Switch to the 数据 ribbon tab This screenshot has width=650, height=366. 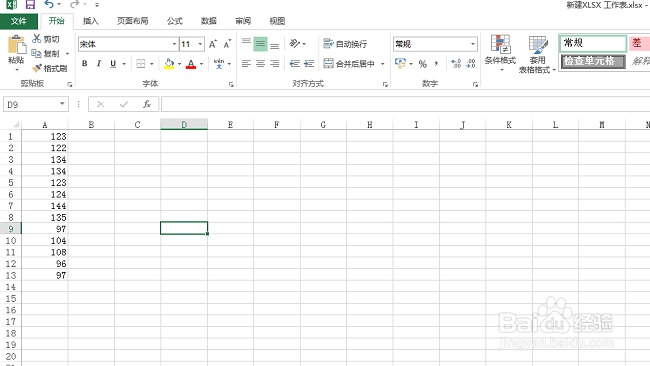point(209,21)
